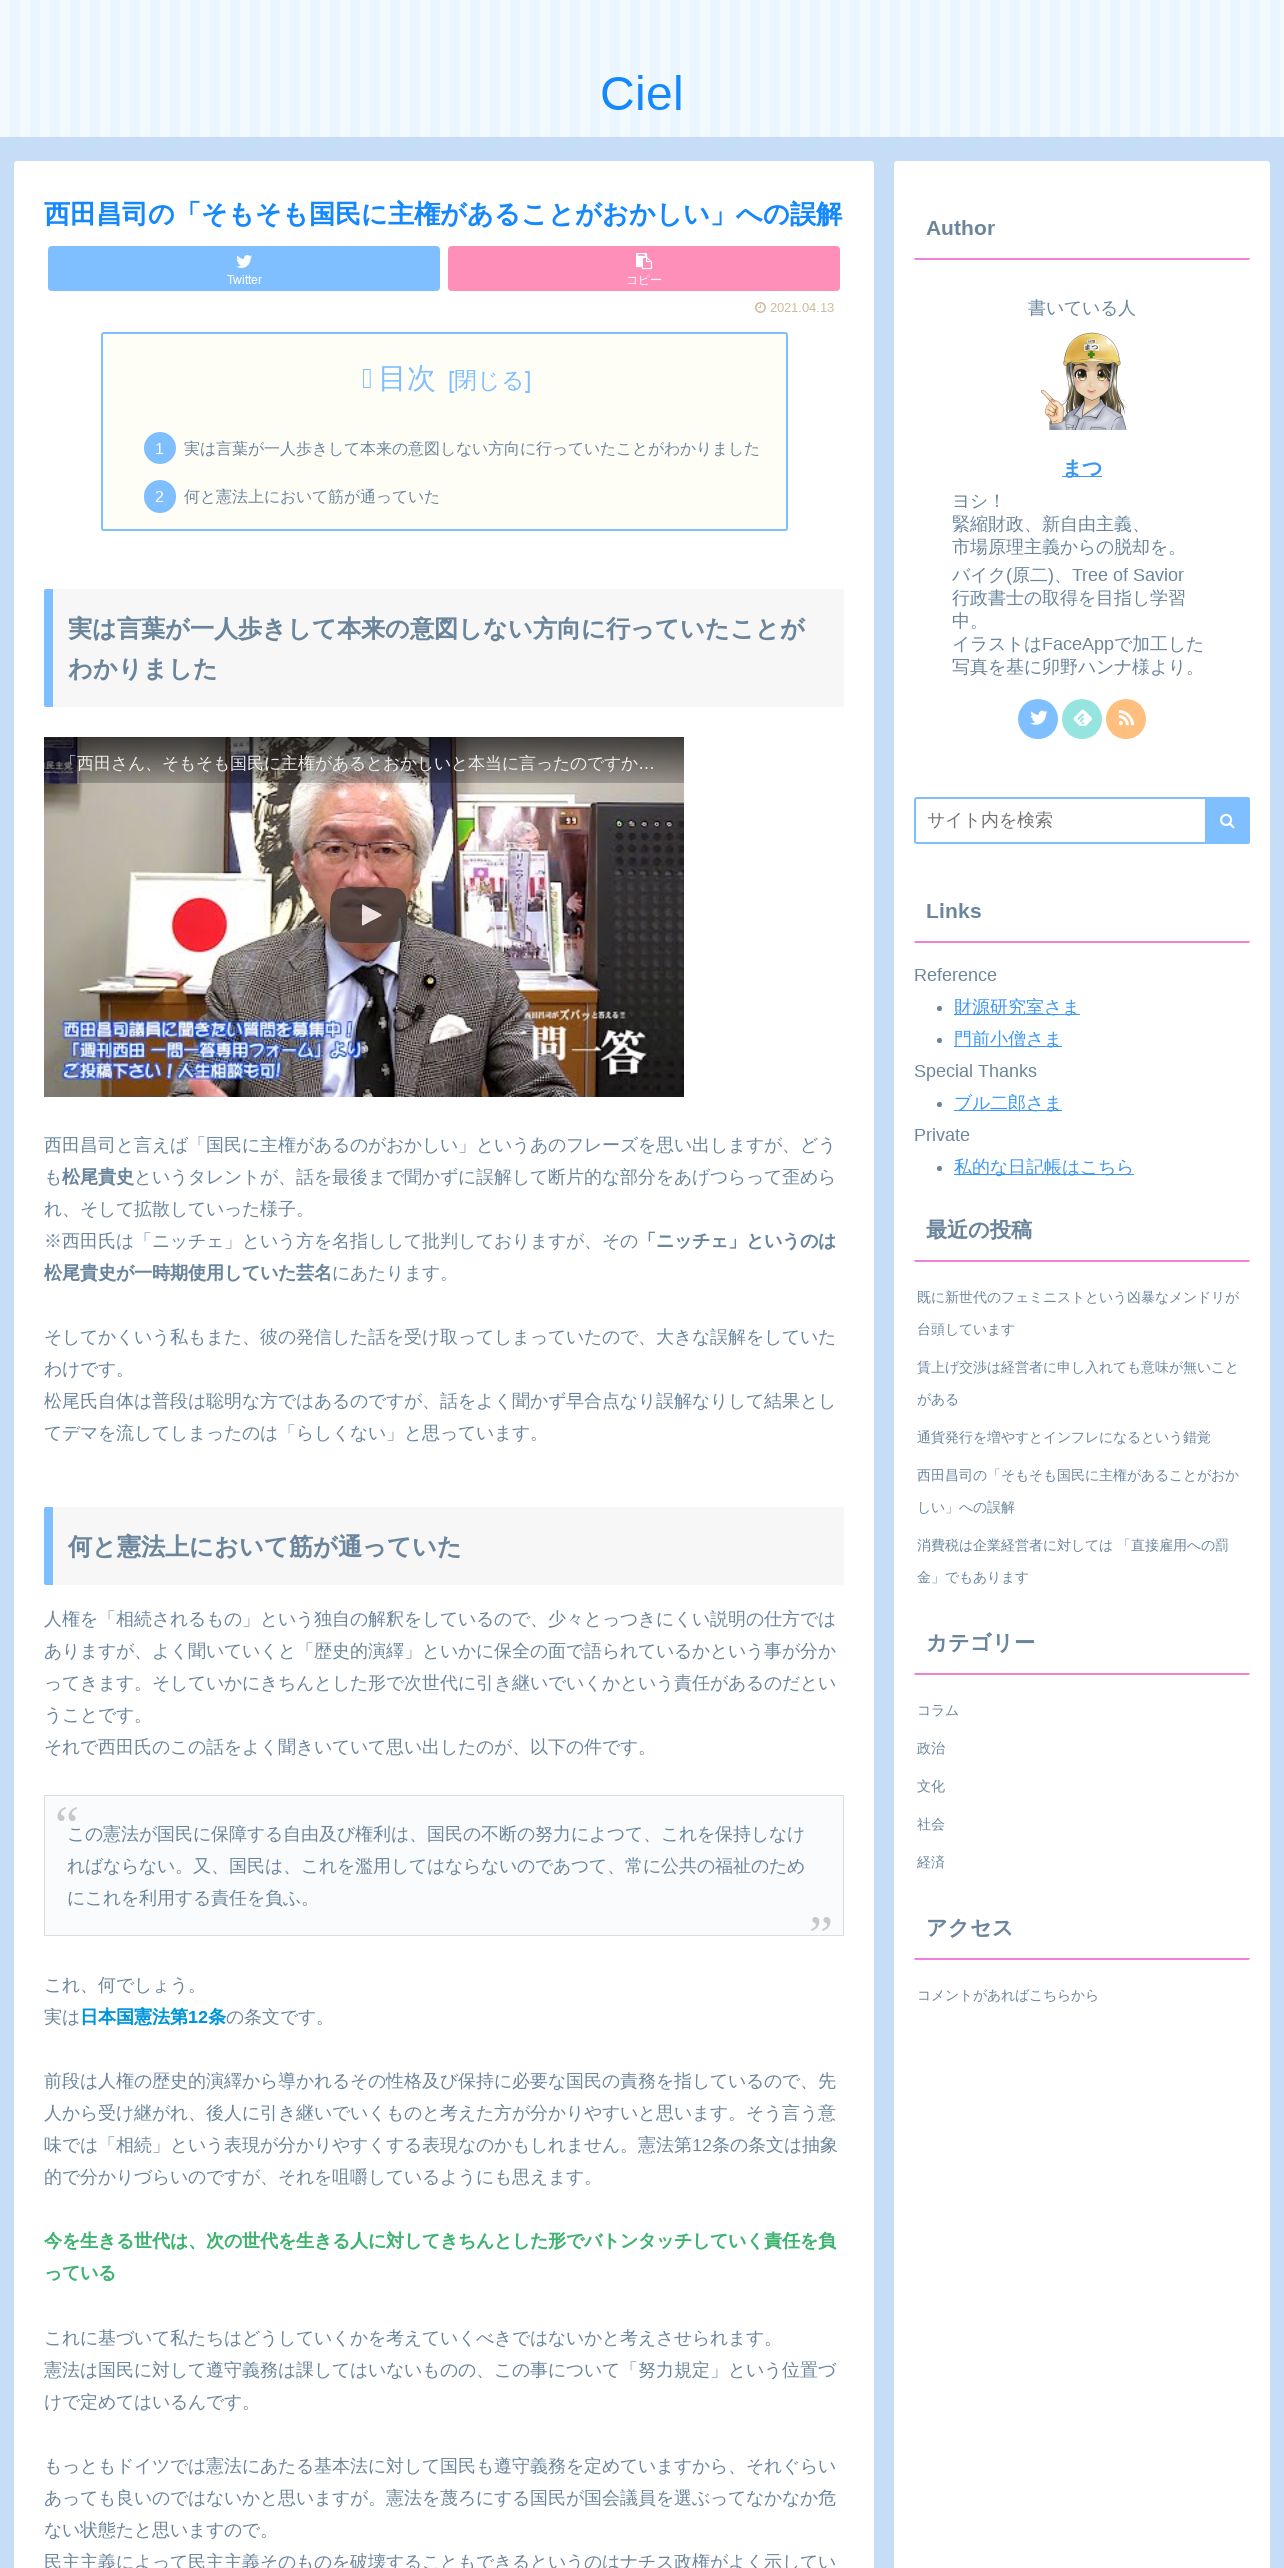This screenshot has width=1284, height=2568.
Task: Play the embedded YouTube video
Action: [368, 915]
